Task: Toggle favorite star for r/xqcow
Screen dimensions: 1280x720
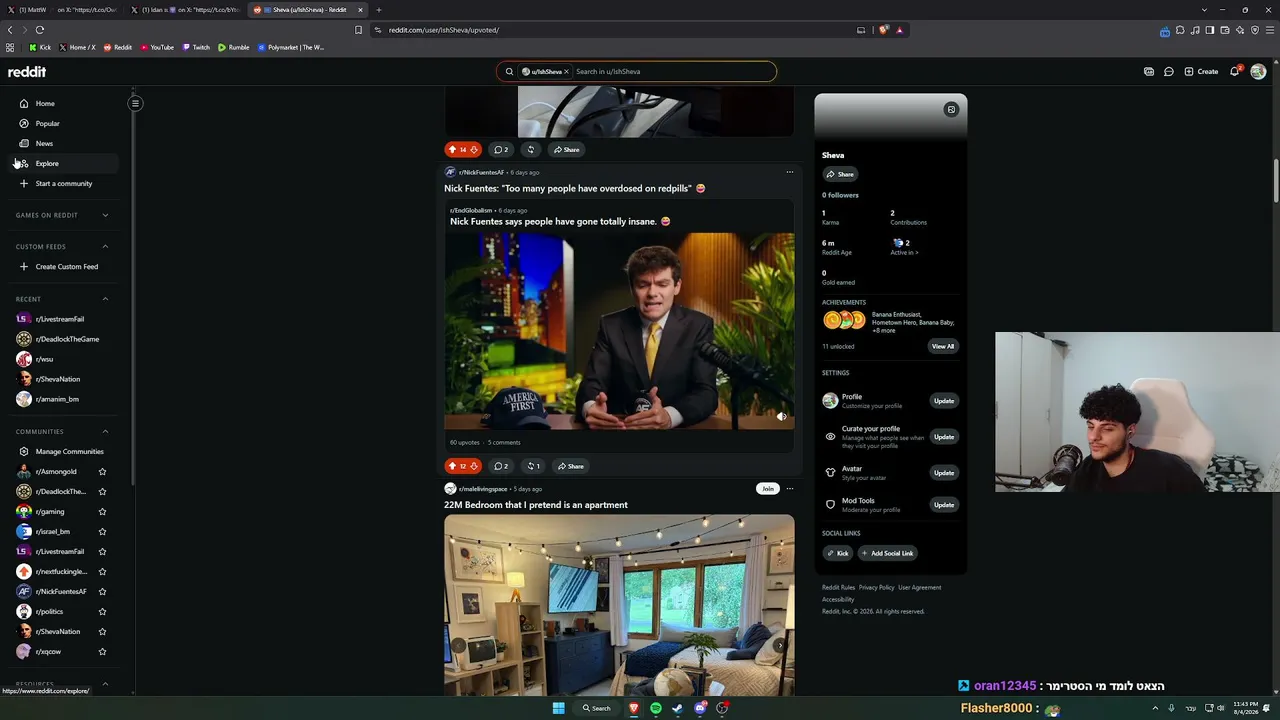Action: pyautogui.click(x=102, y=651)
